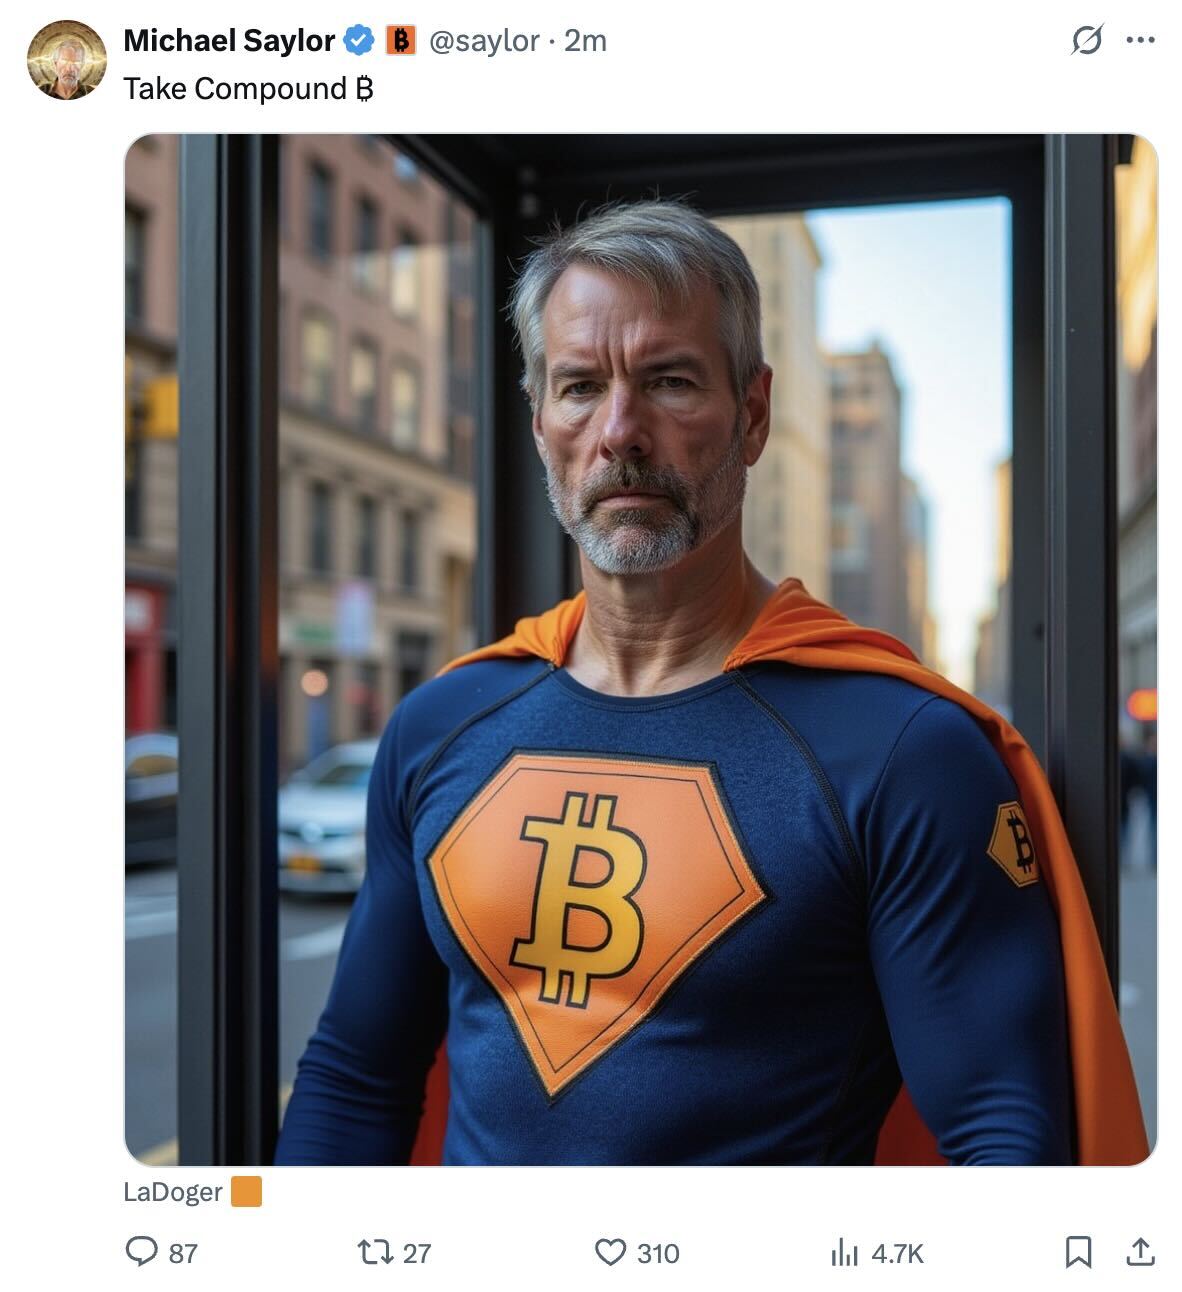Click the LaDoger image credit

173,1192
